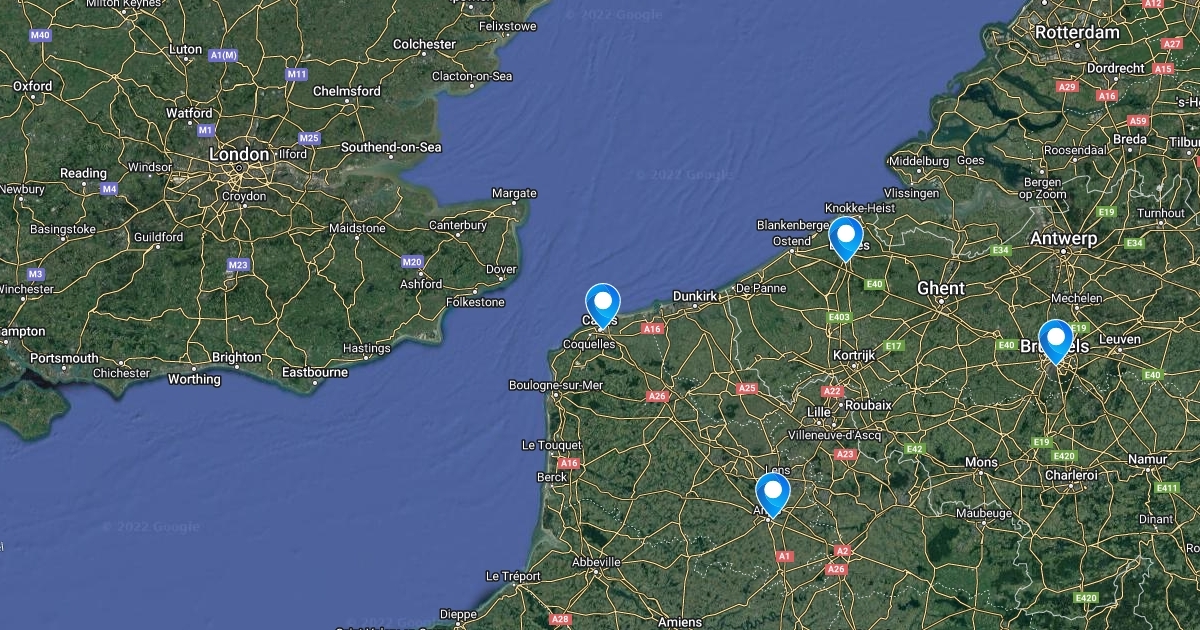Click the Rotterdam label
Viewport: 1200px width, 630px height.
coord(1077,32)
